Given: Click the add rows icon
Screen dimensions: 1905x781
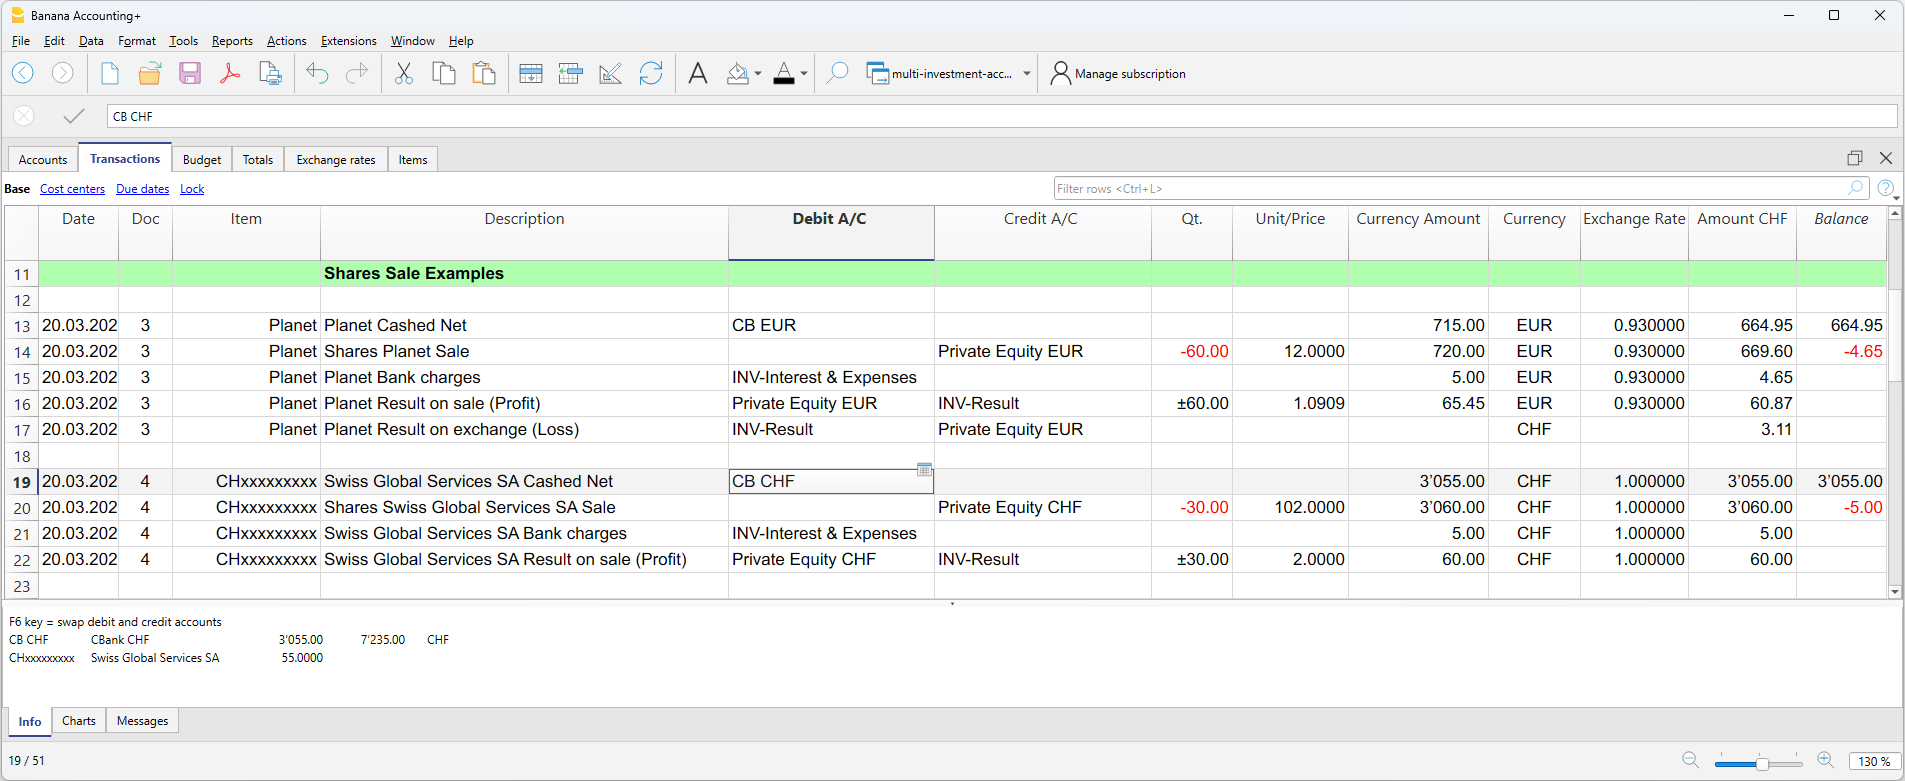Looking at the screenshot, I should (531, 73).
